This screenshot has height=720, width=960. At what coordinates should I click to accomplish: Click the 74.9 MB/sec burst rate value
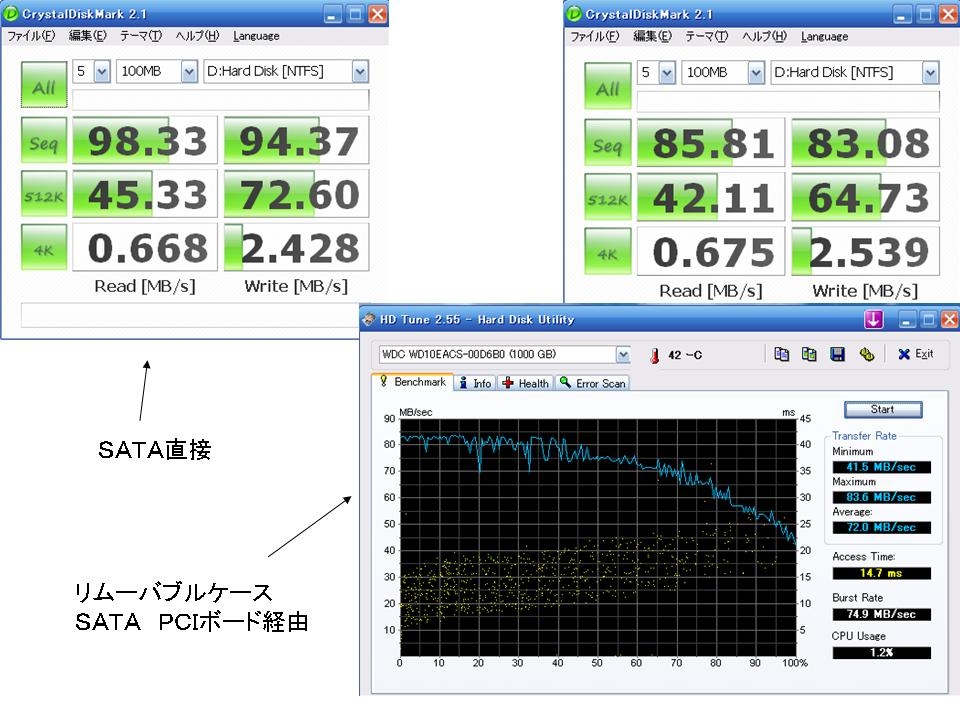point(881,614)
